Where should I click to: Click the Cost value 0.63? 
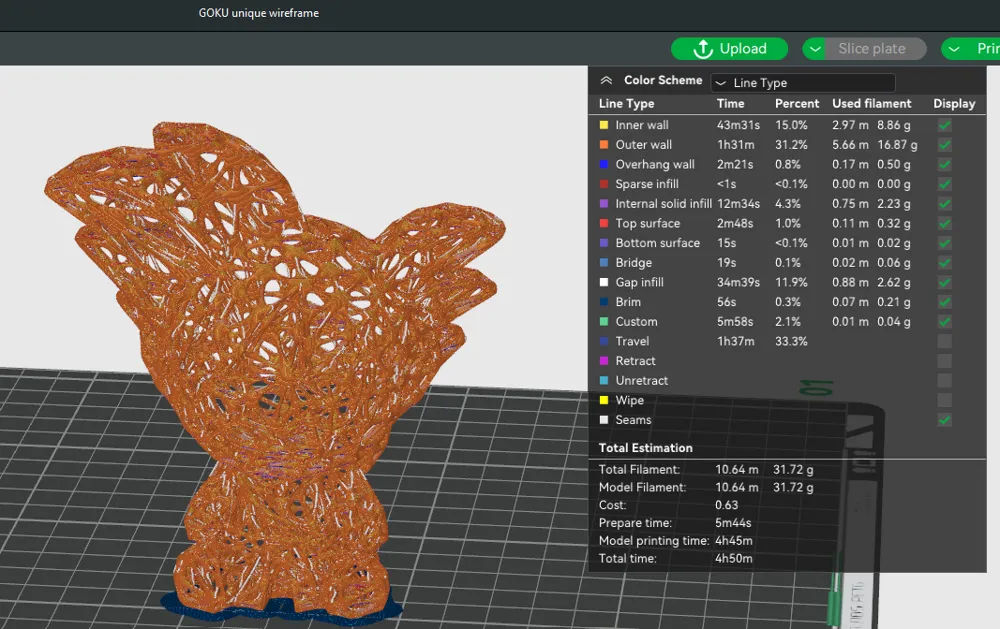pyautogui.click(x=726, y=505)
